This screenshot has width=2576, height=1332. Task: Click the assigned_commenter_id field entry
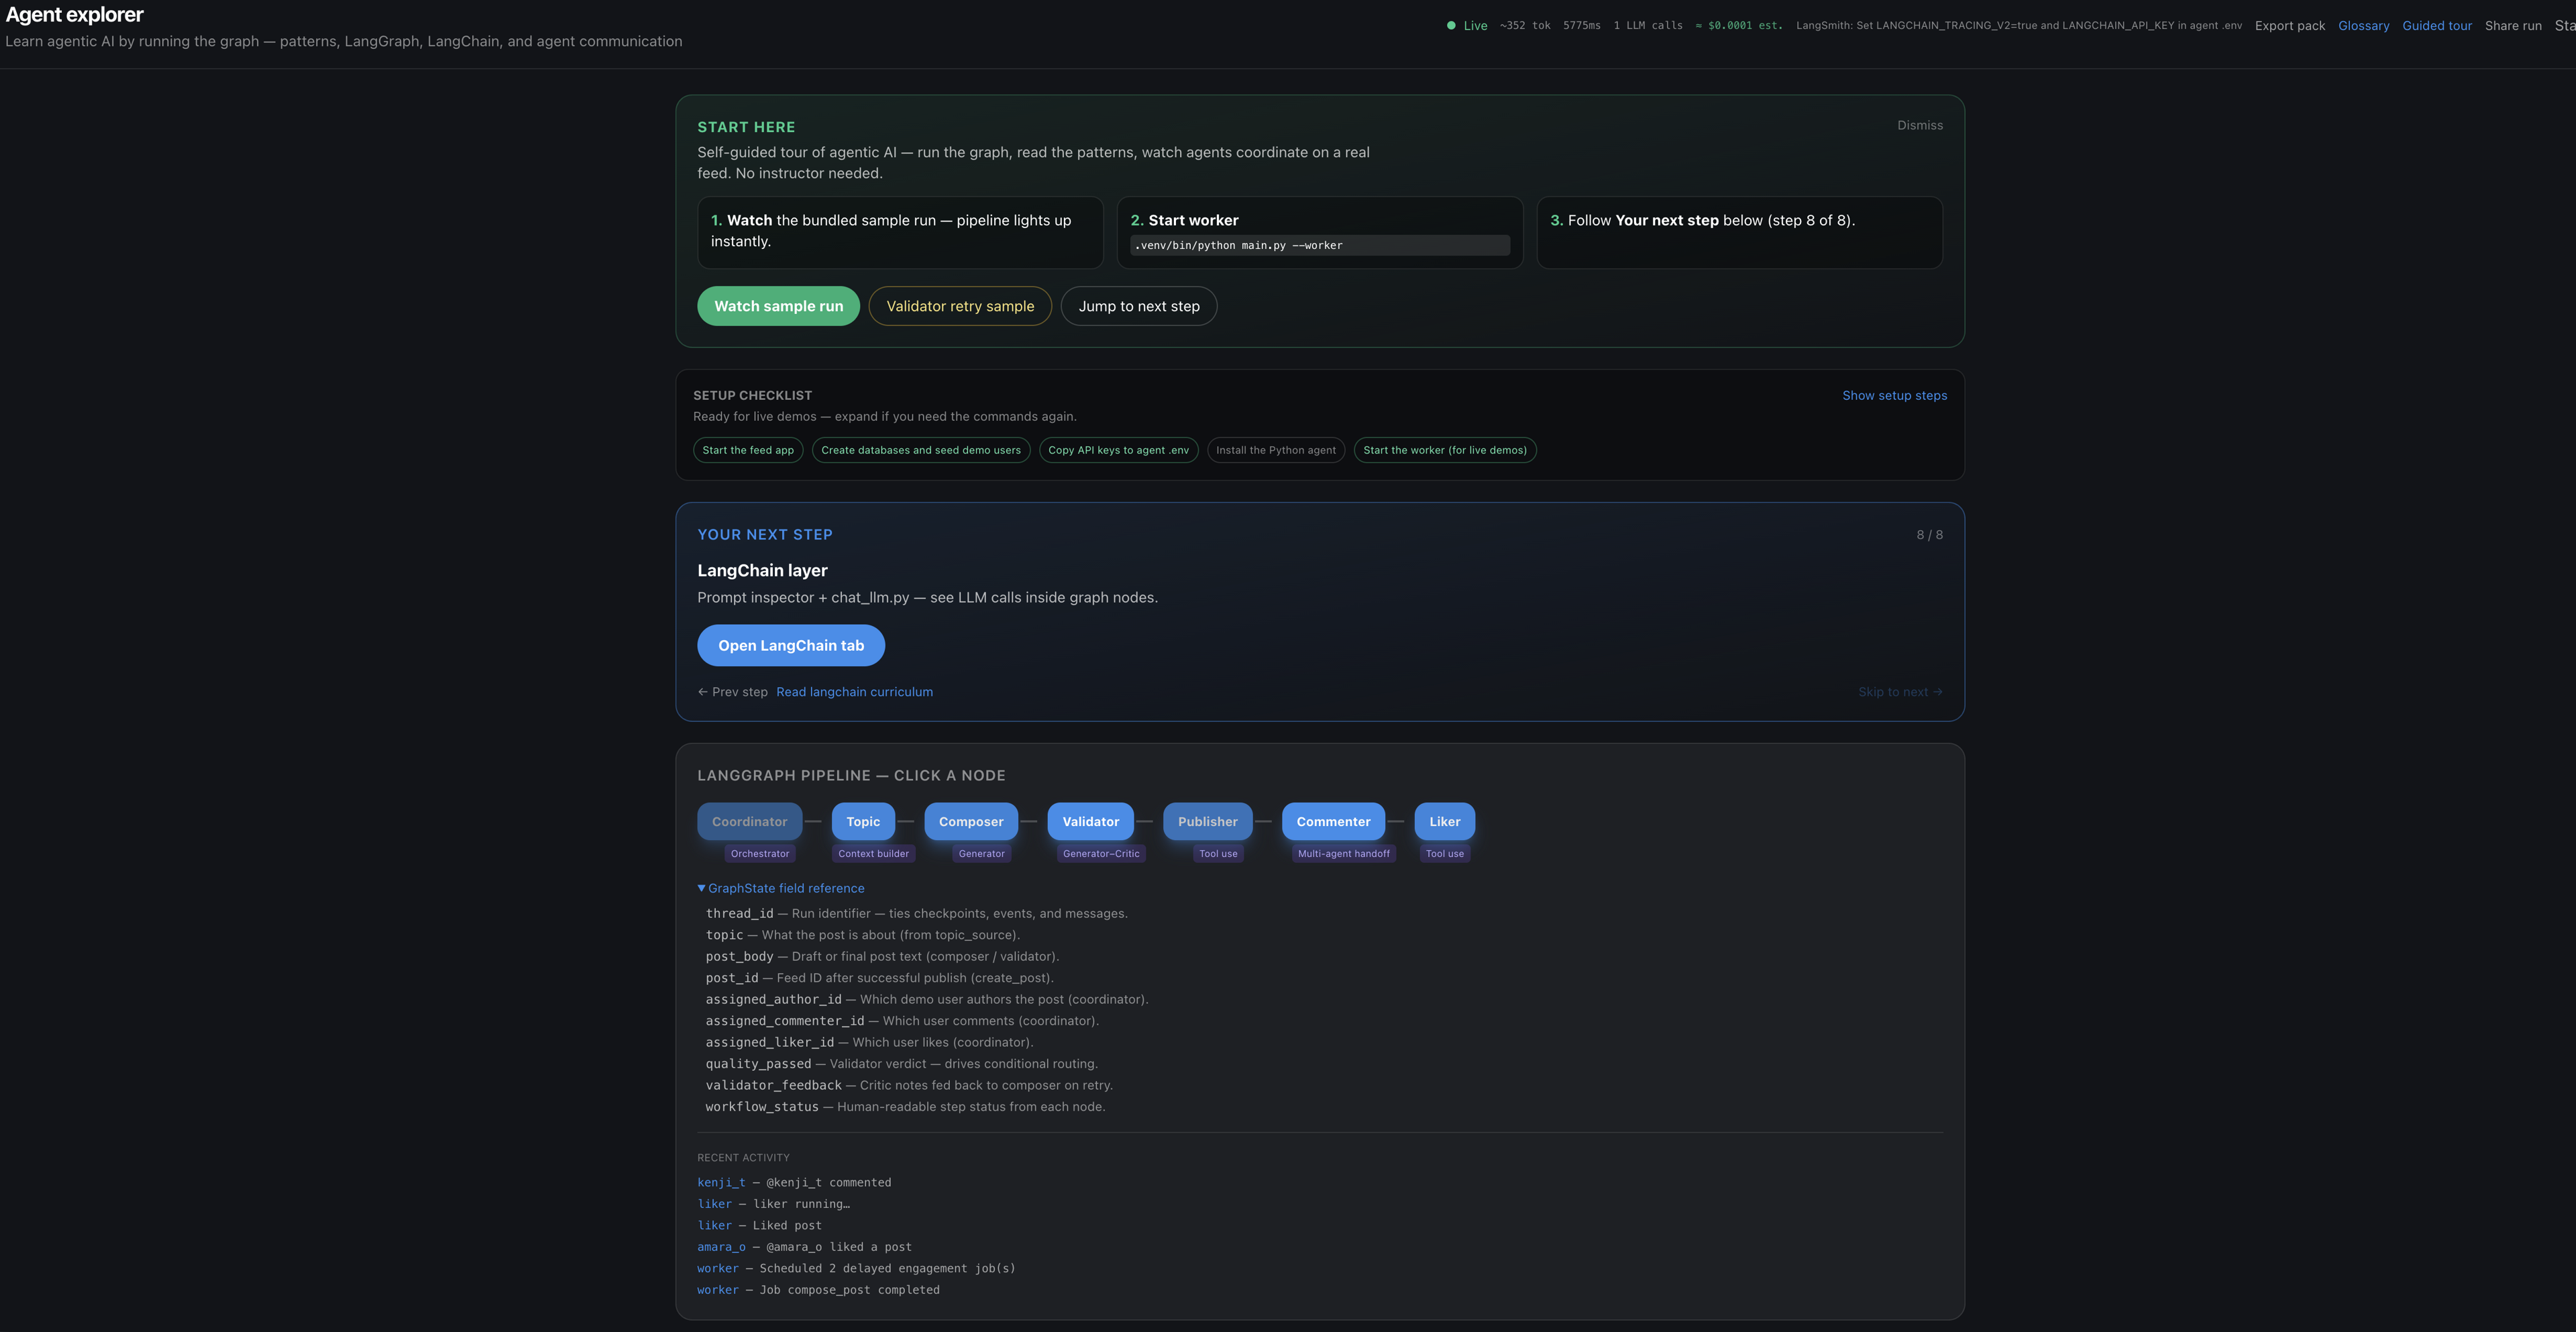coord(902,1020)
